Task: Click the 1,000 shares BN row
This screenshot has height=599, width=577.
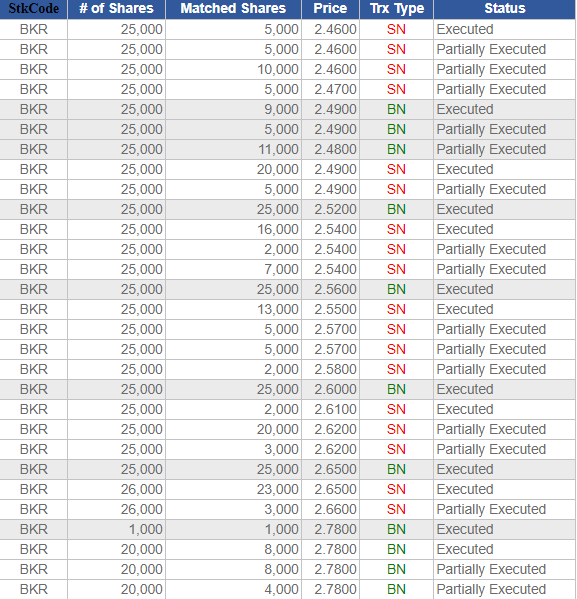Action: click(x=288, y=529)
